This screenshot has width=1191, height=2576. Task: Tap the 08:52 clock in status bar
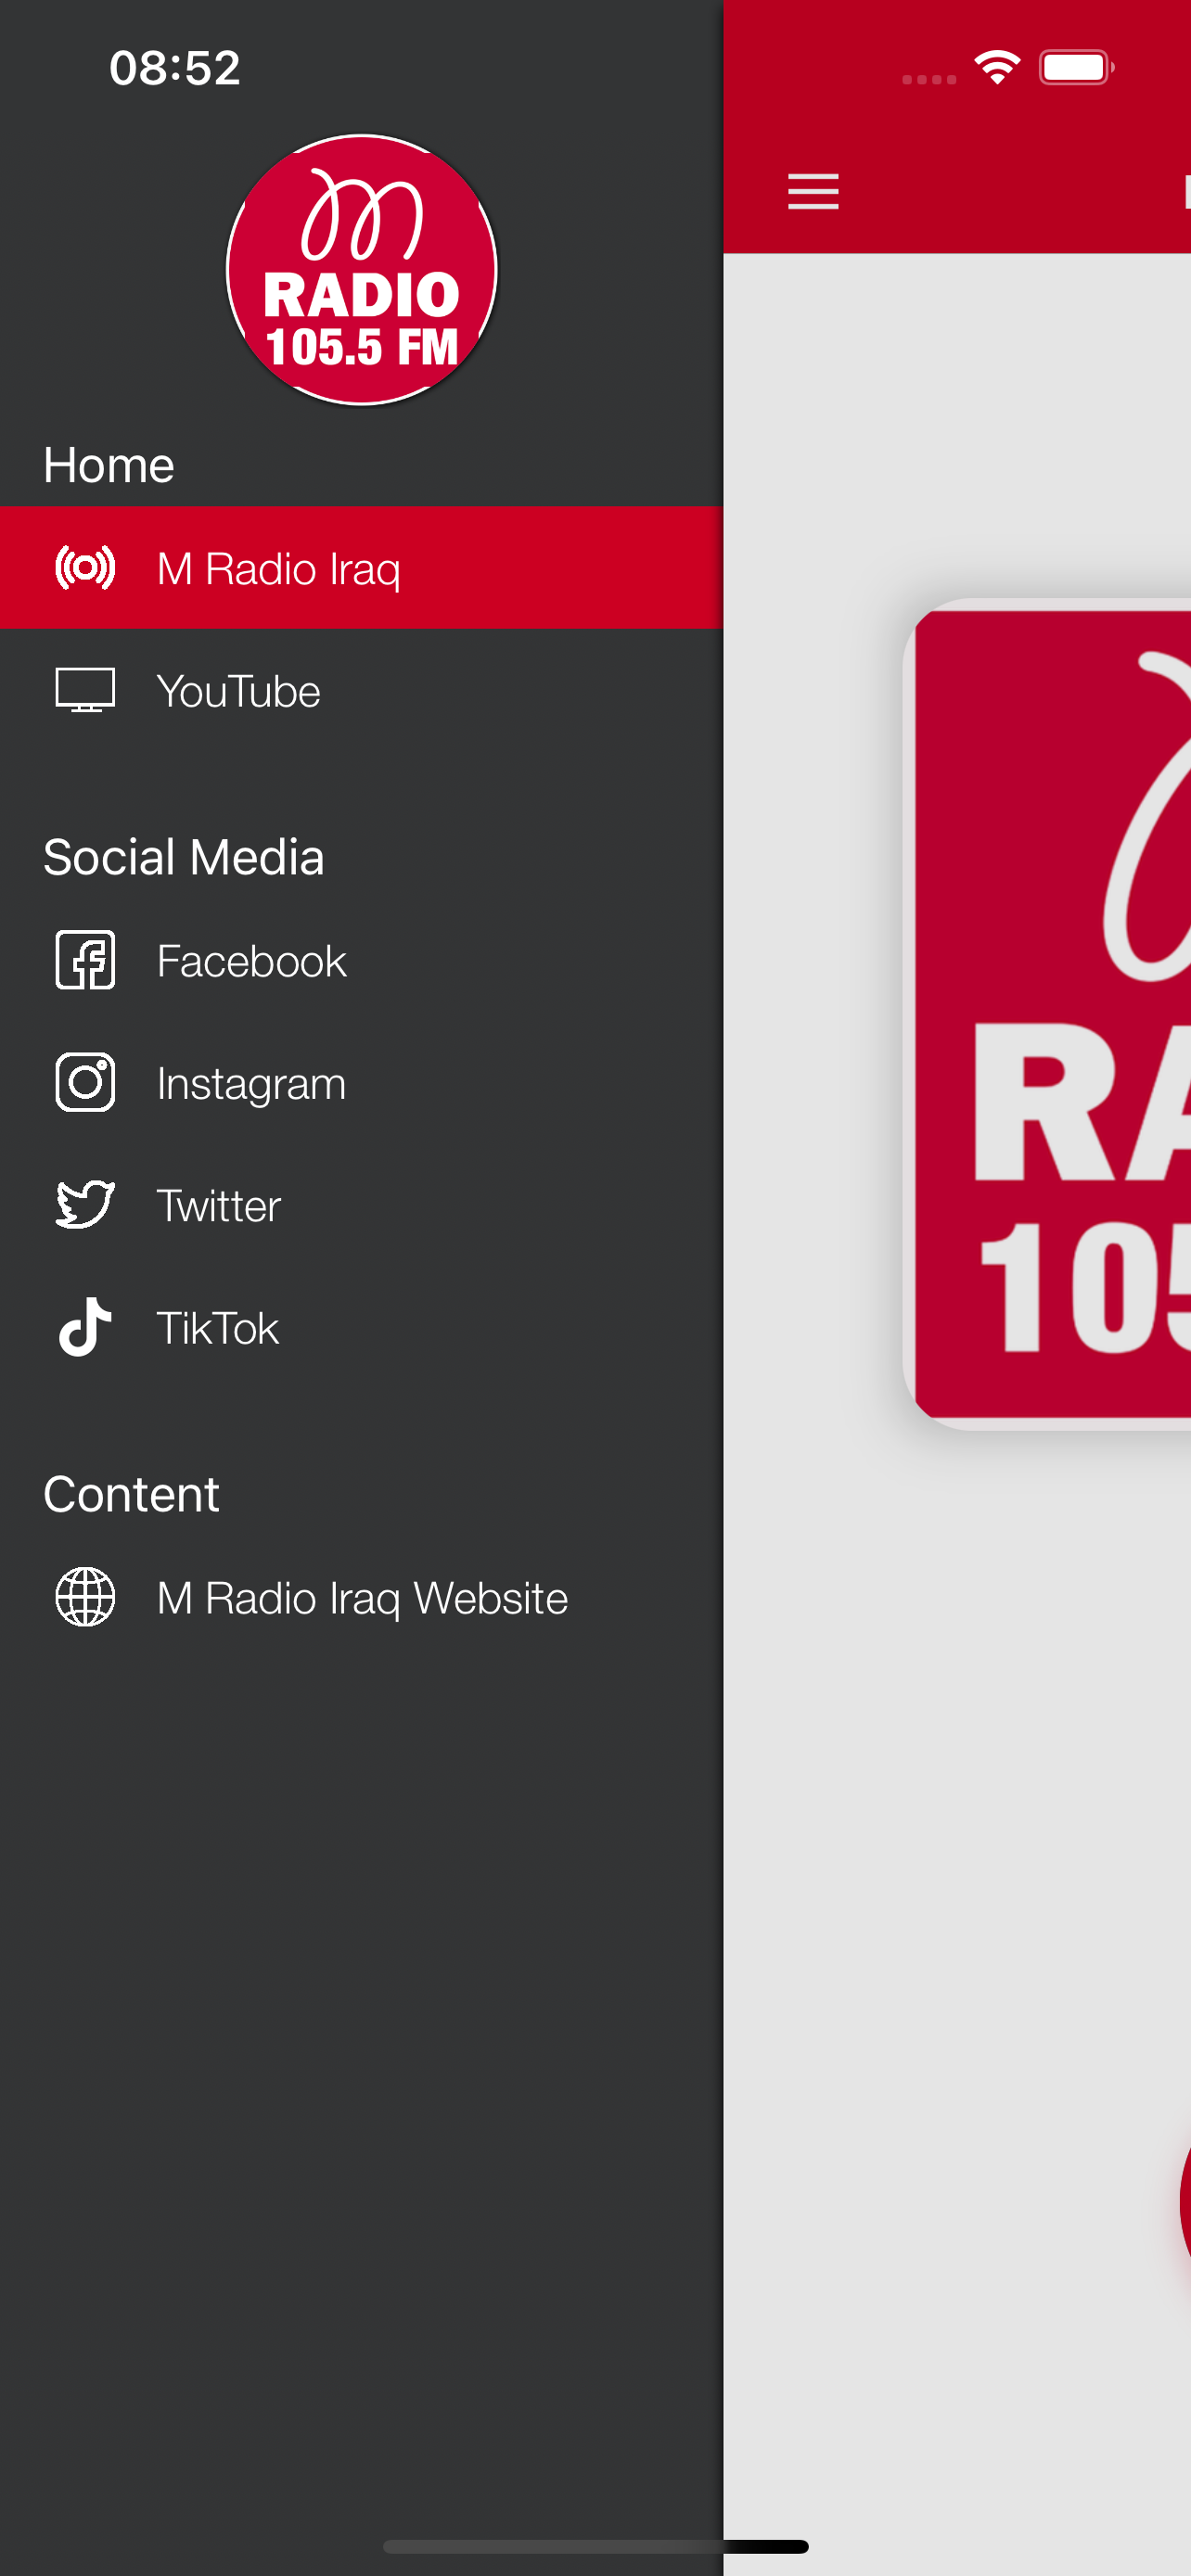point(175,68)
